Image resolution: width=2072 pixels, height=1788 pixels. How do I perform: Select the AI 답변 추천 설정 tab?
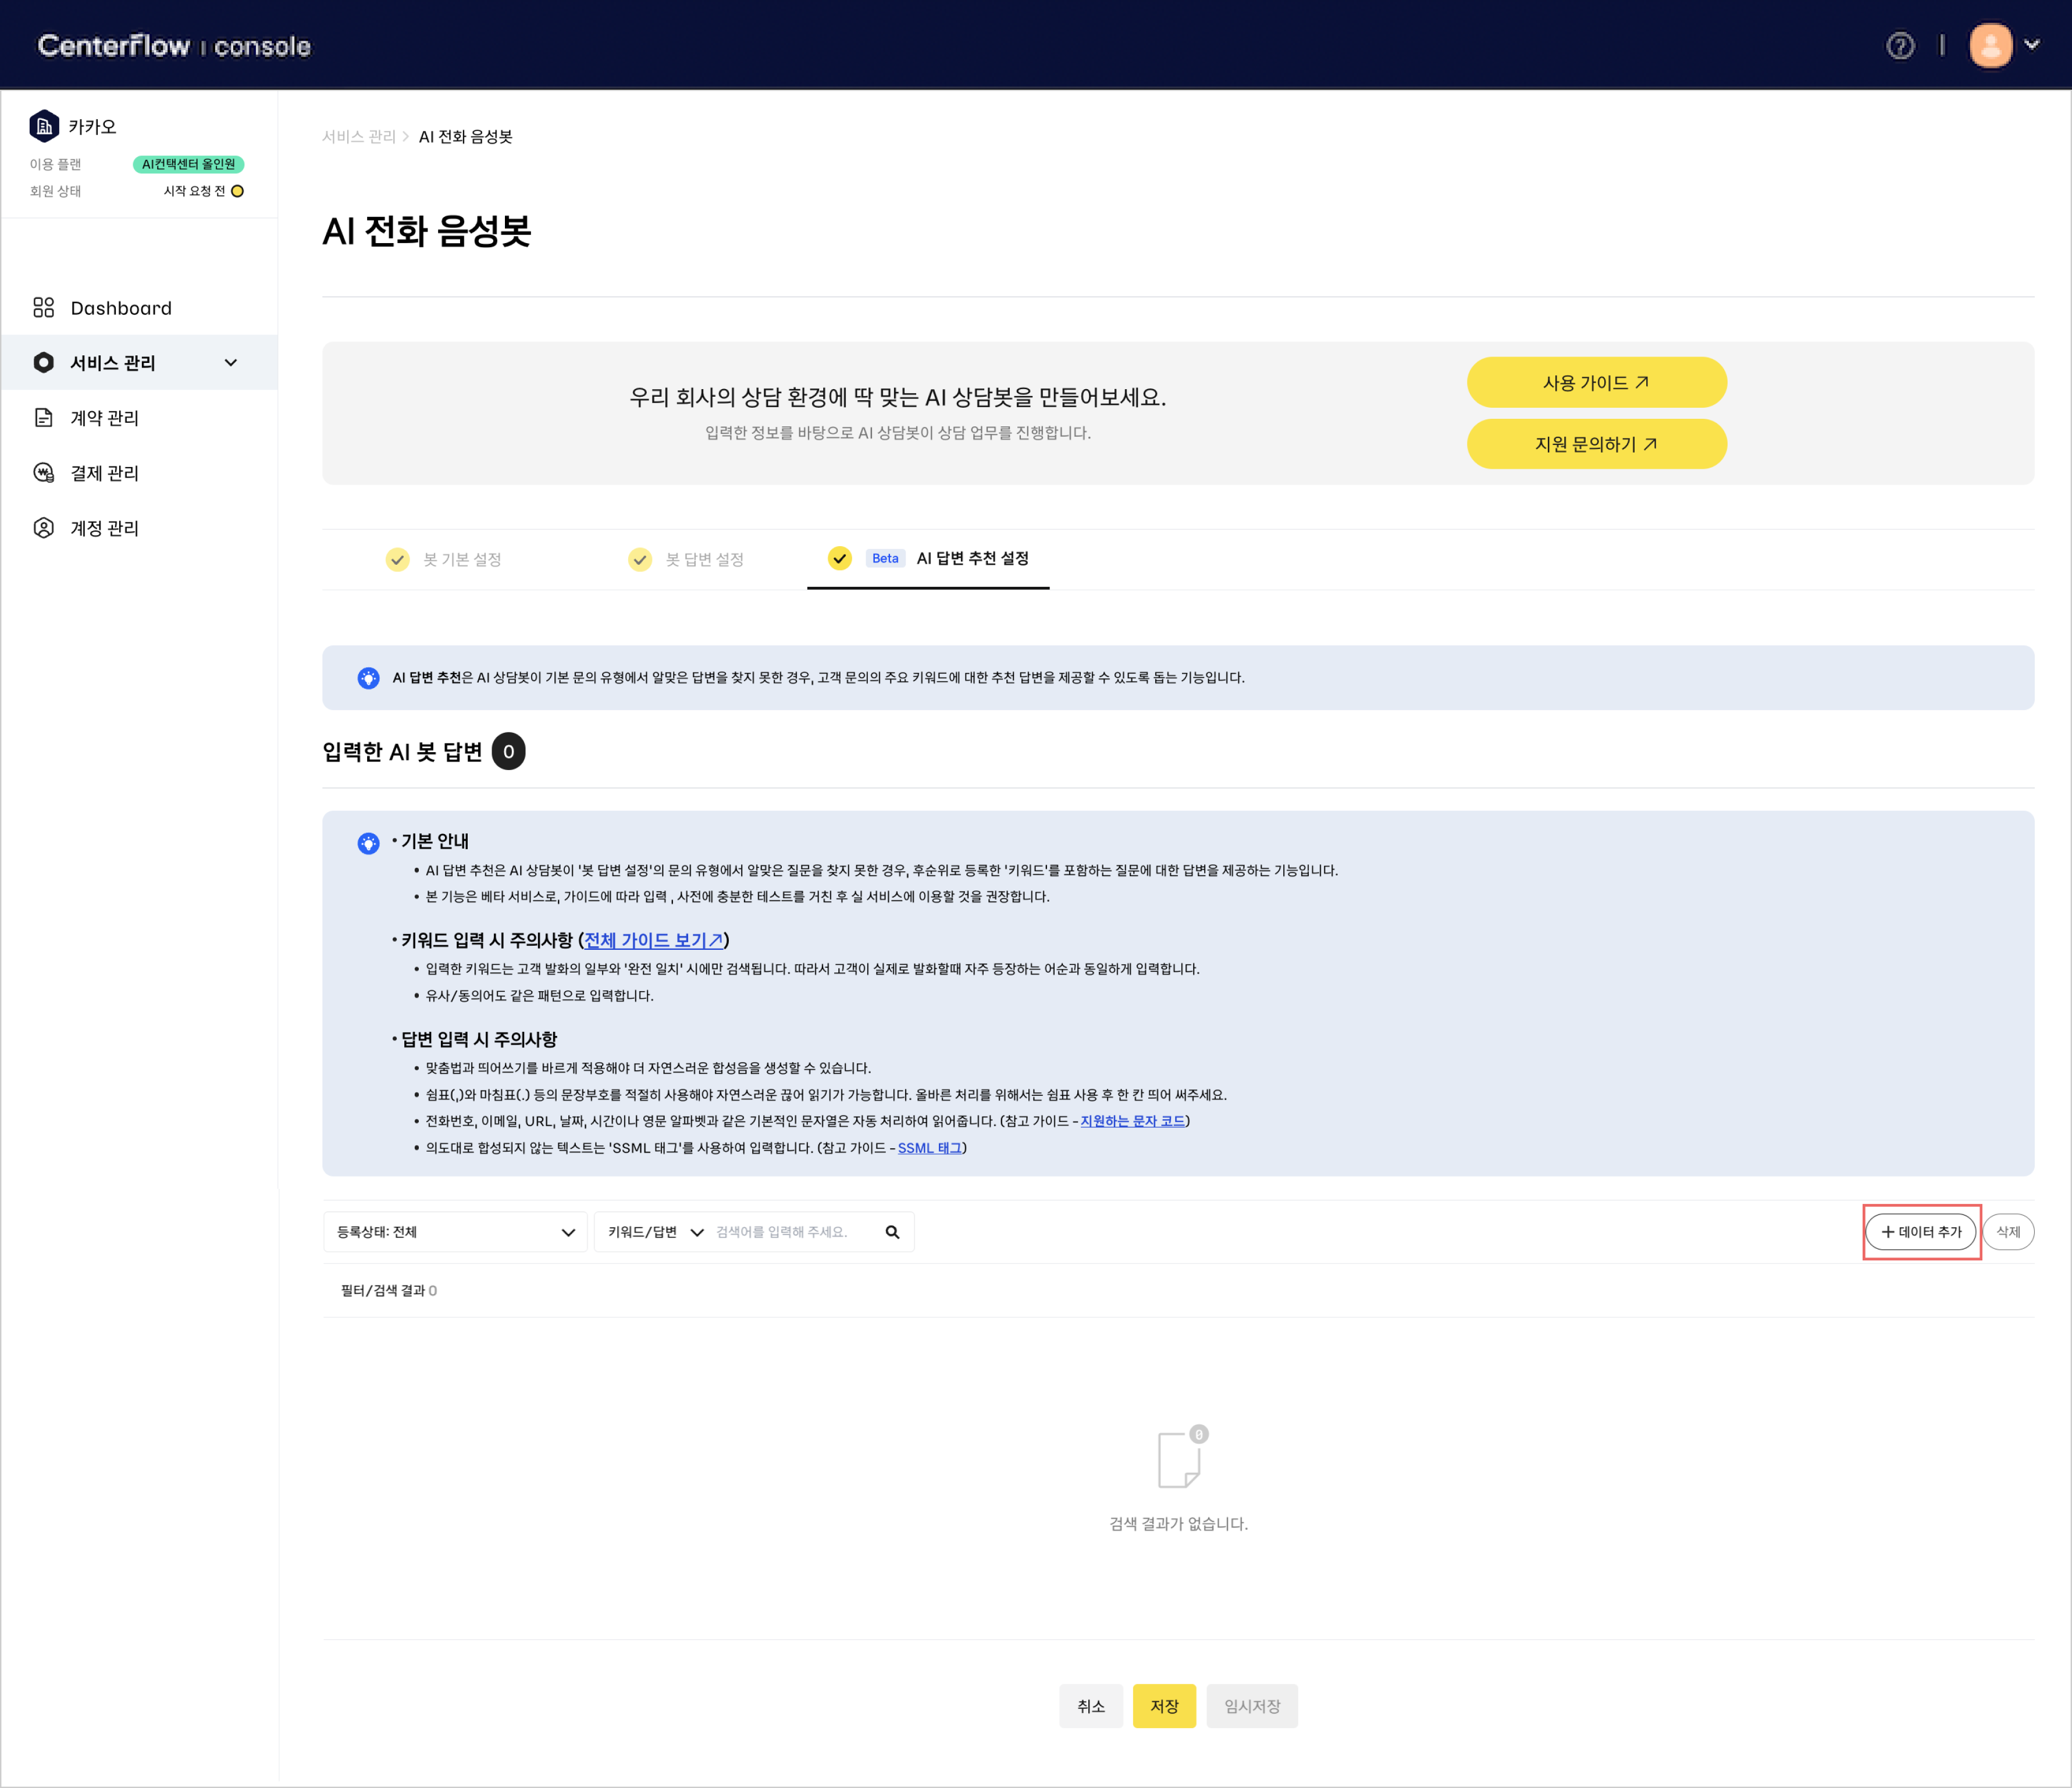tap(928, 558)
